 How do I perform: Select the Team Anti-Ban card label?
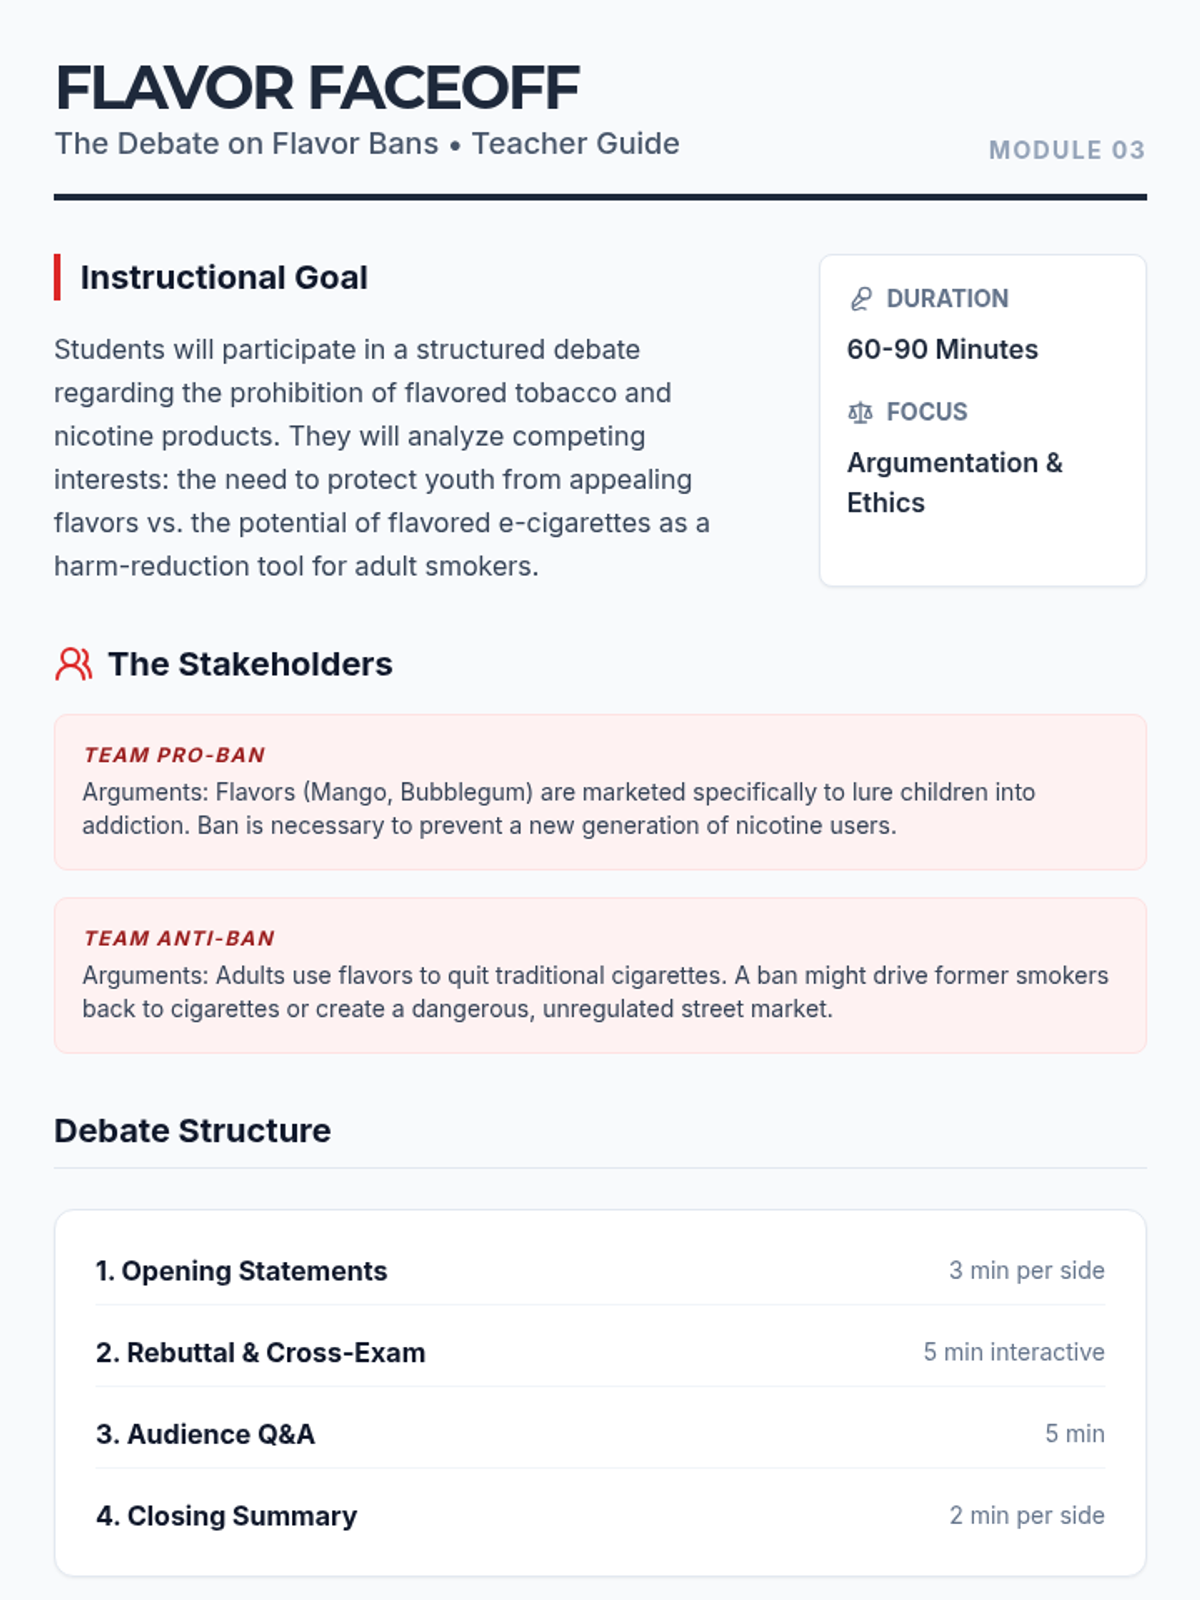click(178, 938)
